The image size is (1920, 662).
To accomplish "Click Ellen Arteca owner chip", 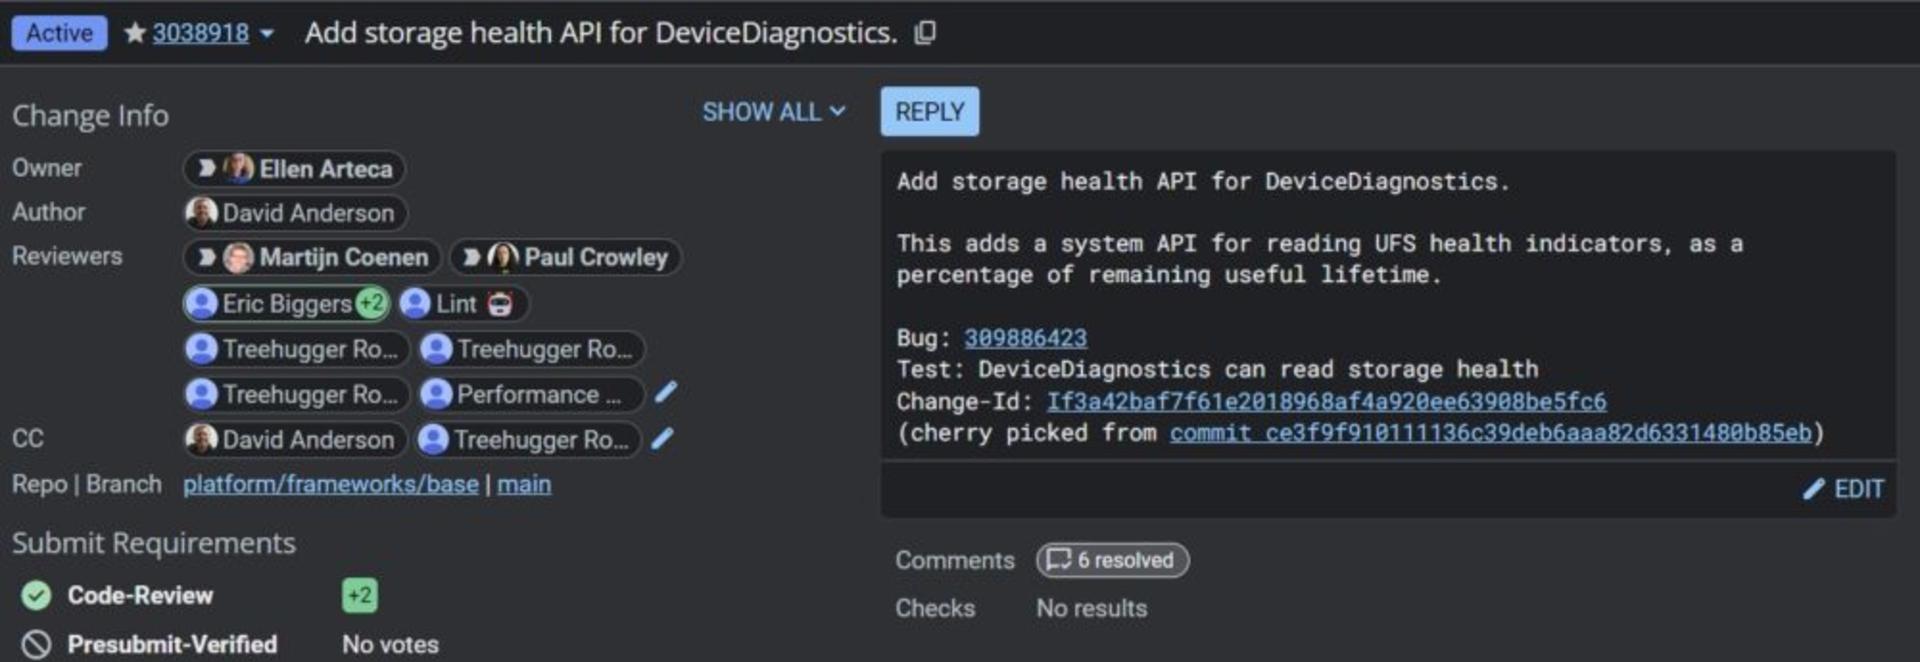I will click(x=294, y=168).
